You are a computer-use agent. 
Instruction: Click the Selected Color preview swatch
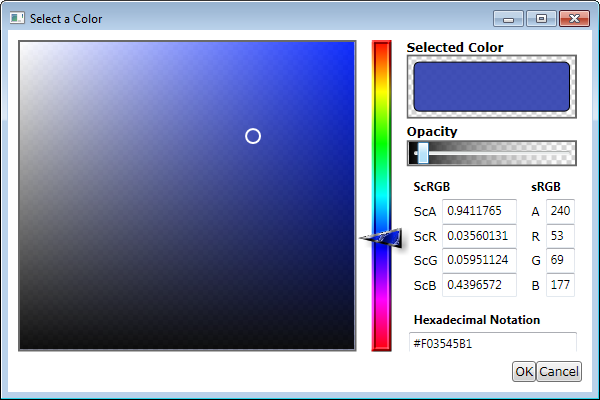click(491, 87)
